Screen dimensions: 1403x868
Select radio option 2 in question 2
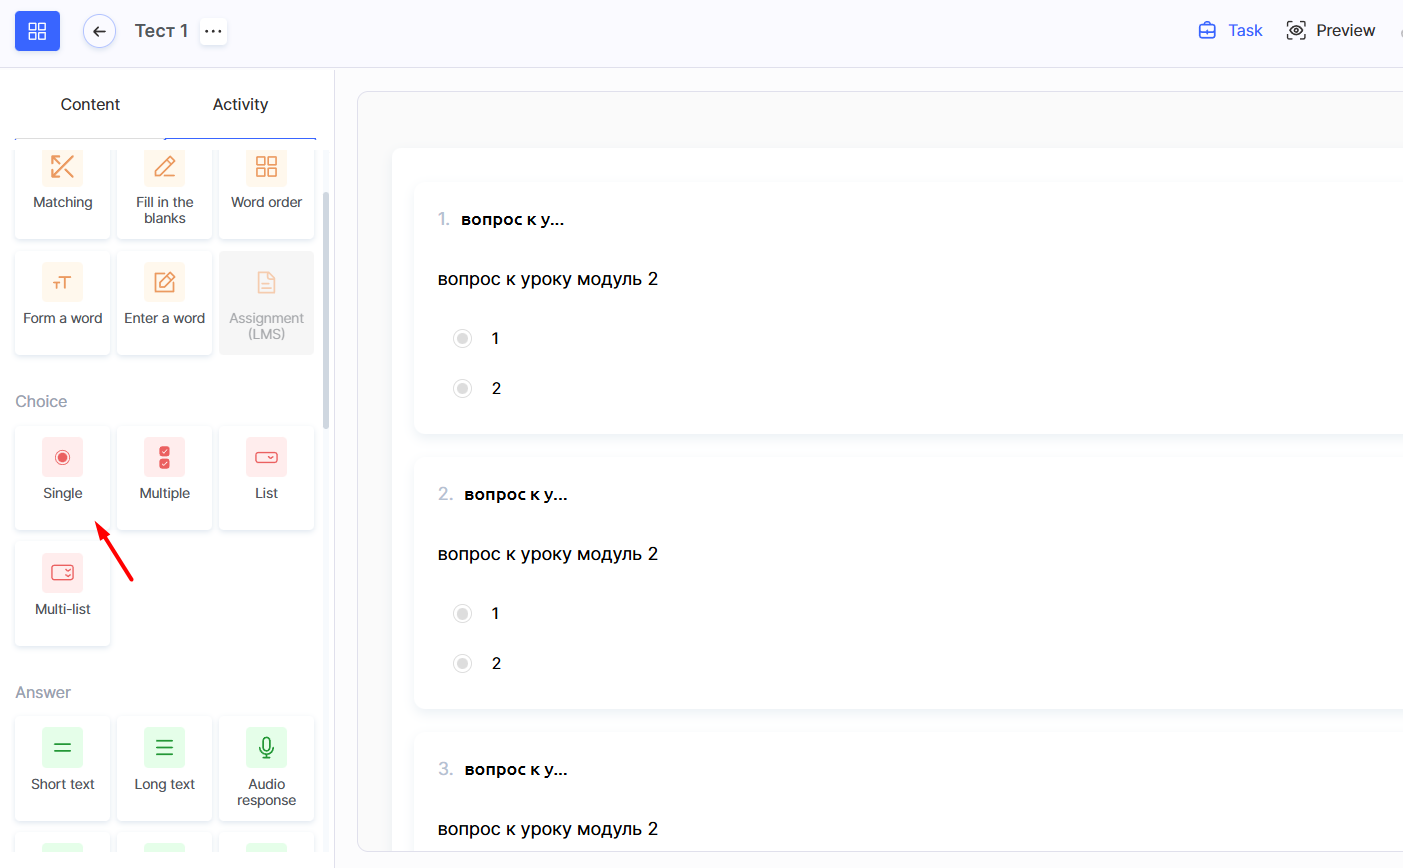tap(462, 663)
